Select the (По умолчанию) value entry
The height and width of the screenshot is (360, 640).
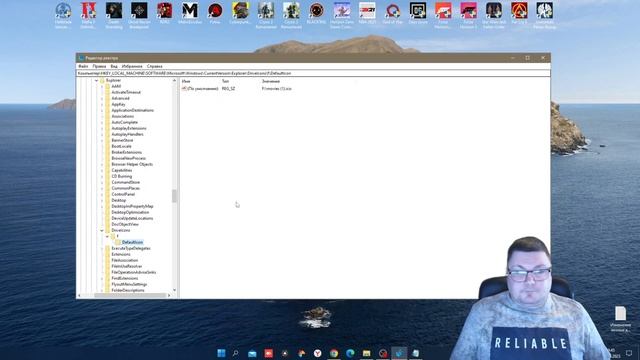[200, 89]
